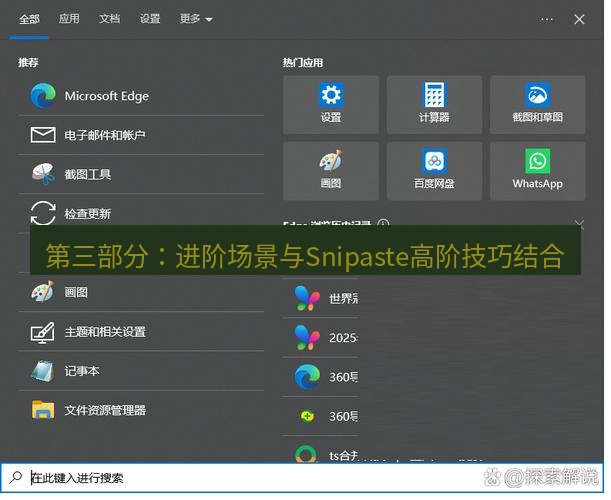Launch the Snipping Tool (截图工具) icon
The height and width of the screenshot is (500, 611).
(x=43, y=174)
